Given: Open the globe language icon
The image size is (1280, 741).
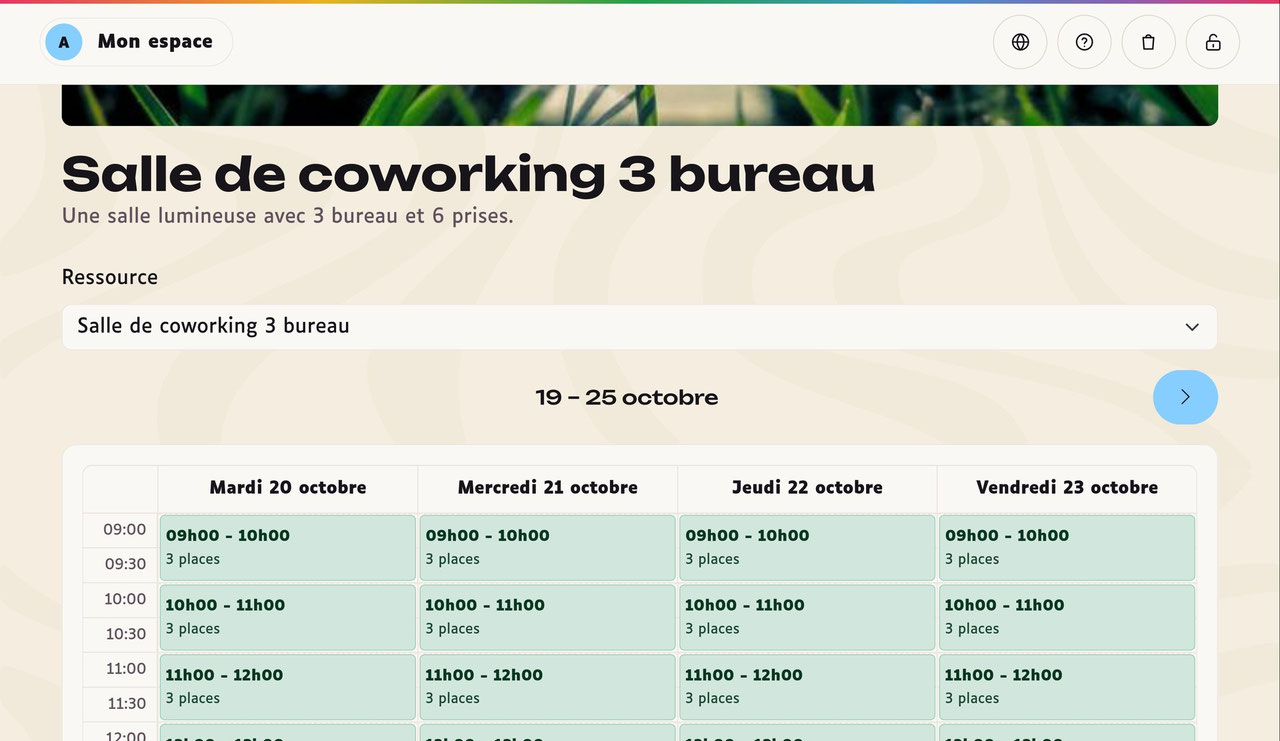Looking at the screenshot, I should pyautogui.click(x=1020, y=42).
